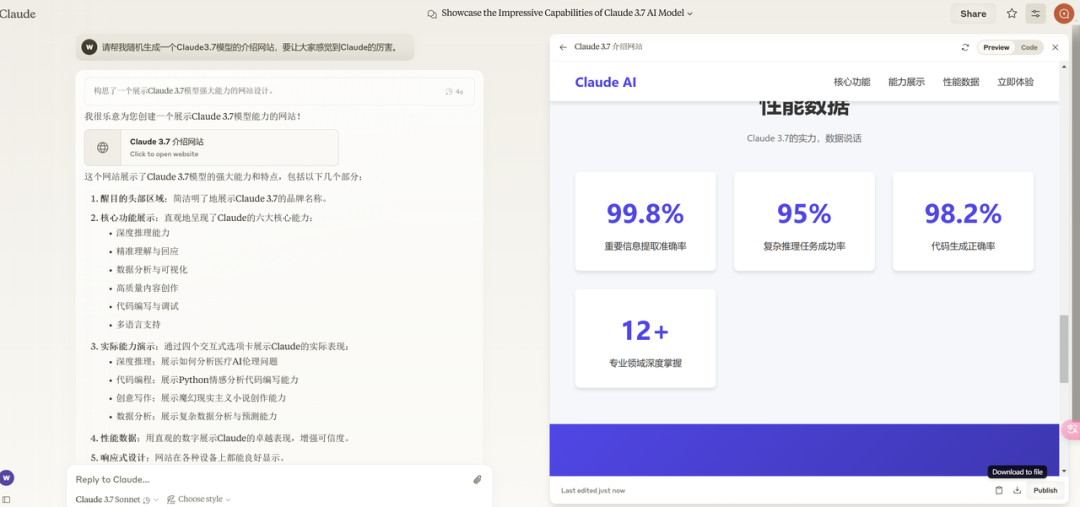Click the artifact panel title text
Screen dimensions: 1080x507
coord(608,48)
